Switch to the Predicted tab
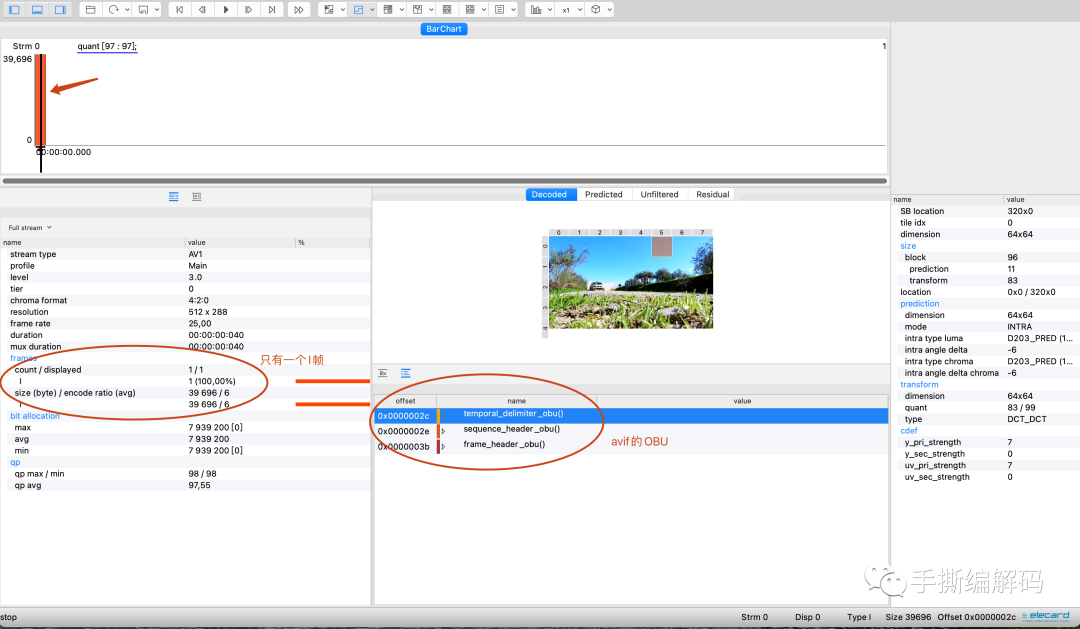1080x629 pixels. [x=603, y=194]
